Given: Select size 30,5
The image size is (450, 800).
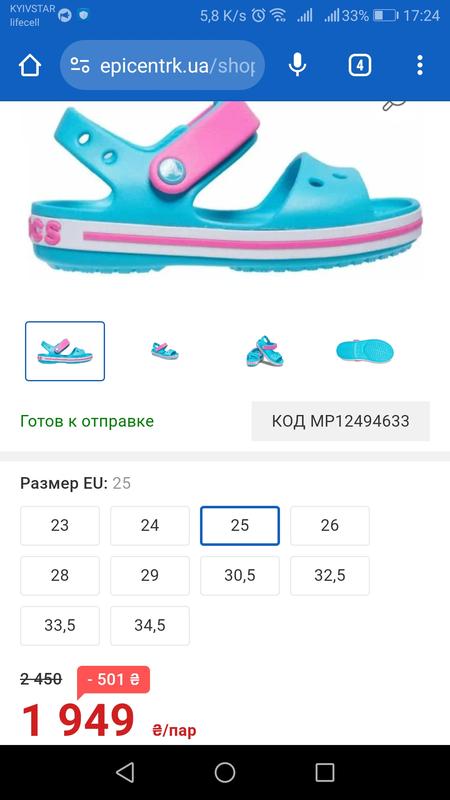Looking at the screenshot, I should tap(240, 576).
